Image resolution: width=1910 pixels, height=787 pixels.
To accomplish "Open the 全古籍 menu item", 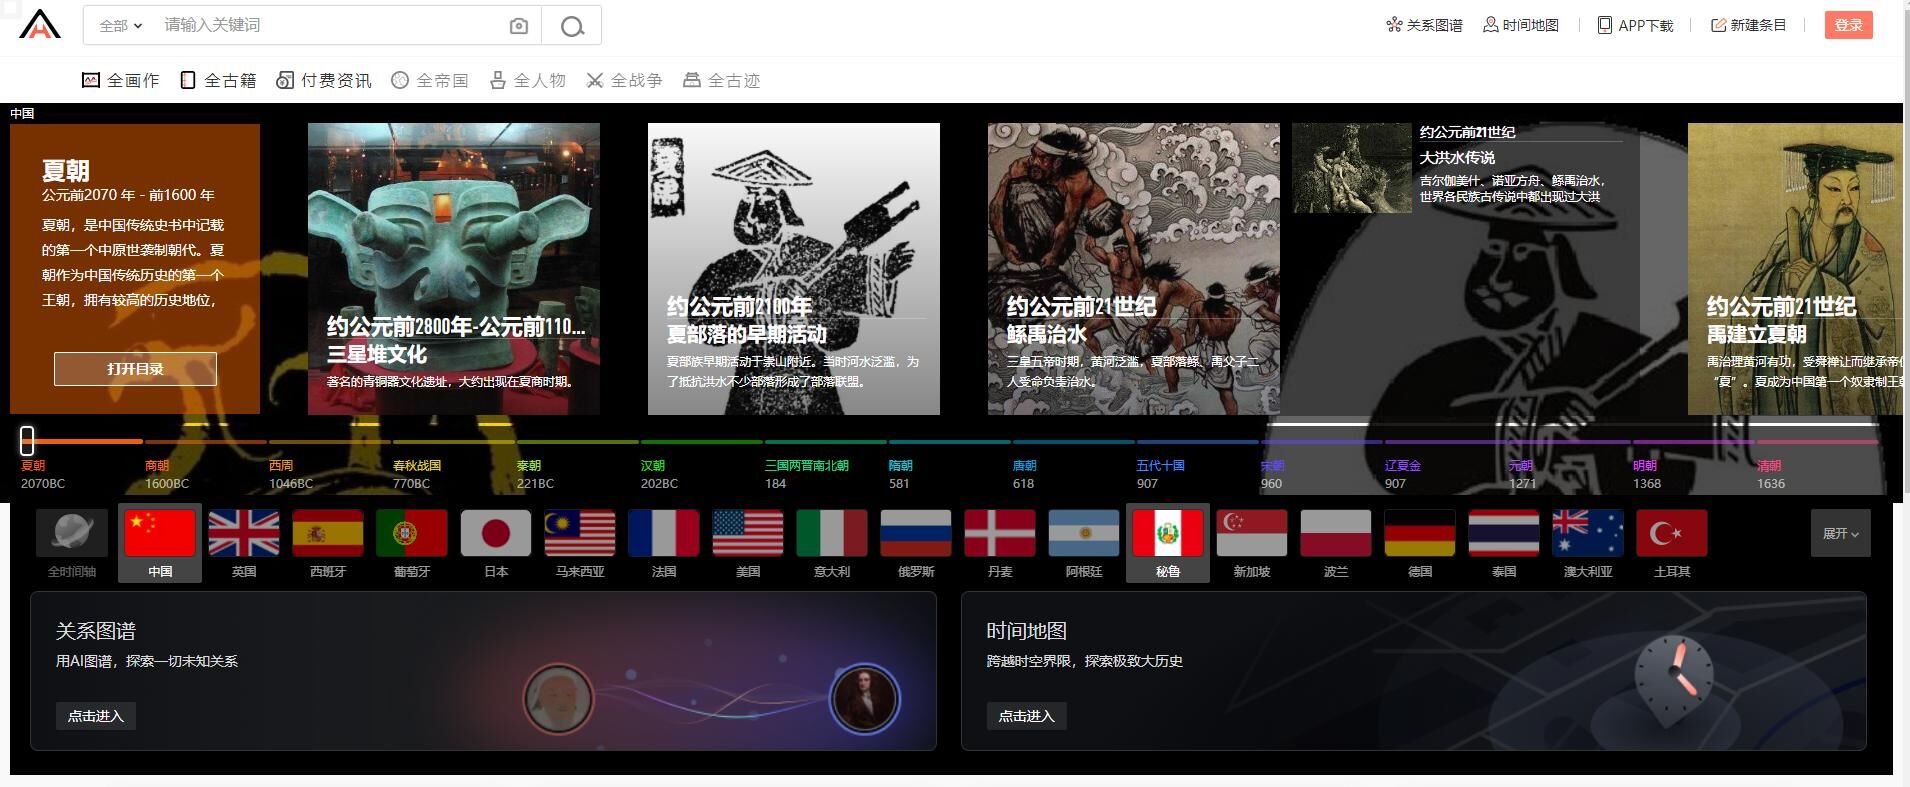I will (x=218, y=81).
